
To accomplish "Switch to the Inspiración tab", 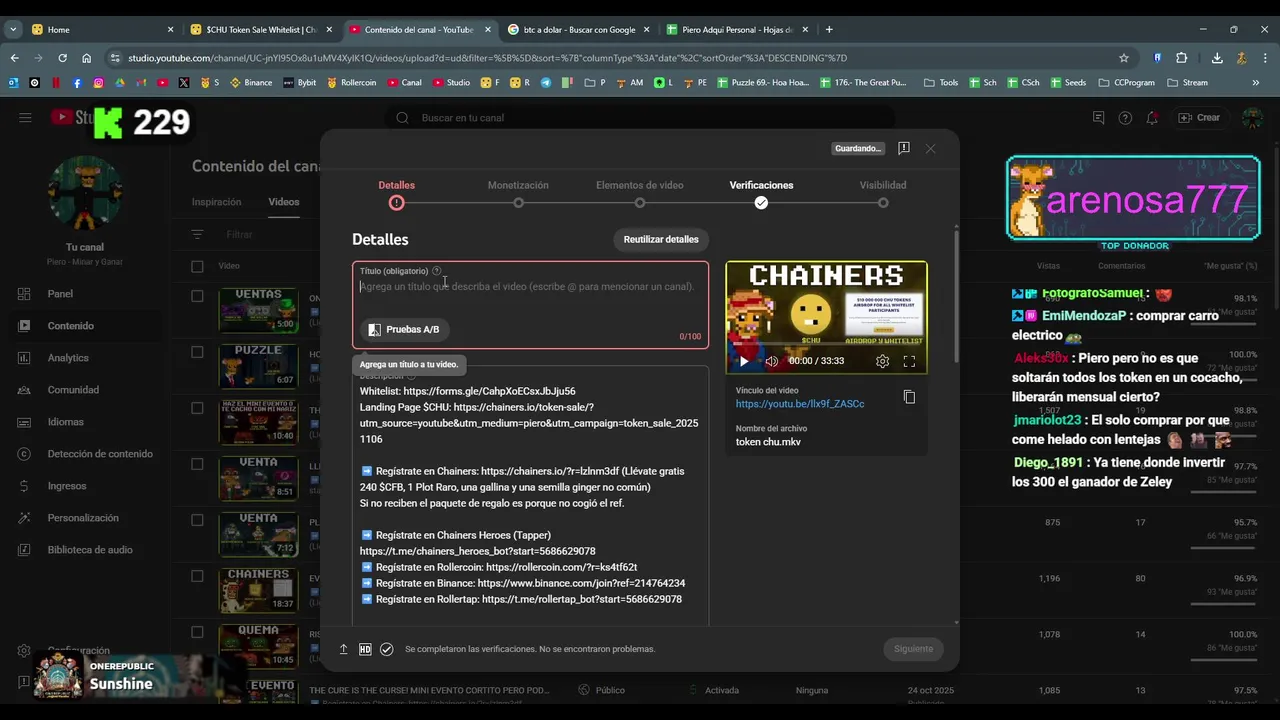I will click(216, 202).
